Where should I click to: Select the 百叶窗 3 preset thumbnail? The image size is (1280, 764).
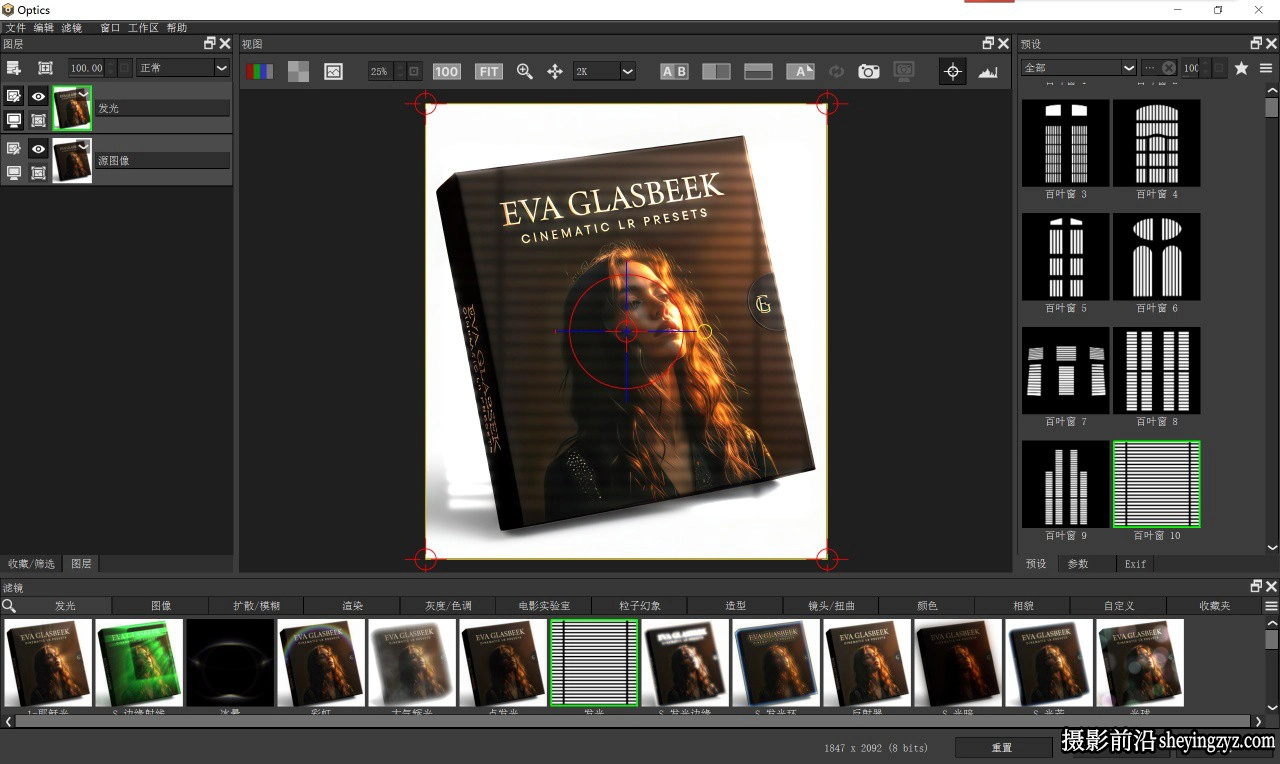(x=1066, y=143)
